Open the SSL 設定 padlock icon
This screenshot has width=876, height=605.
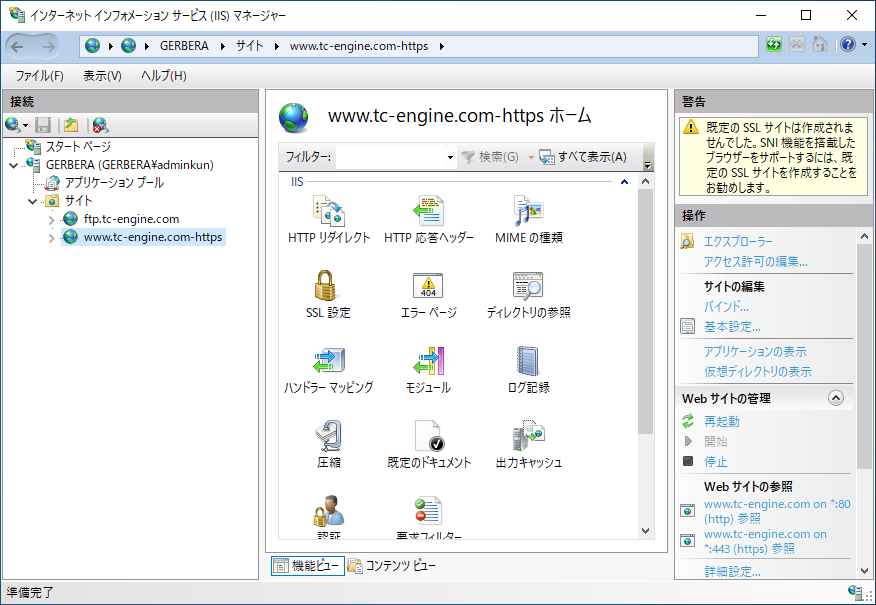(x=326, y=286)
